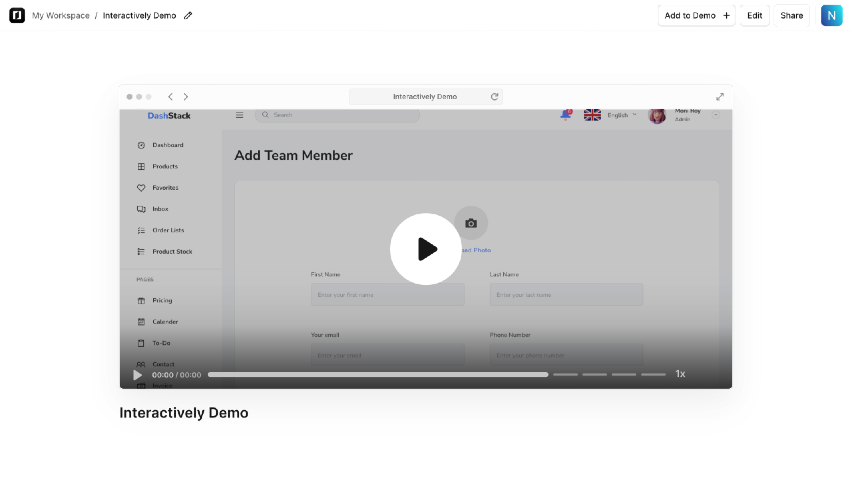
Task: Click the Interactively Demo address bar
Action: pos(425,97)
